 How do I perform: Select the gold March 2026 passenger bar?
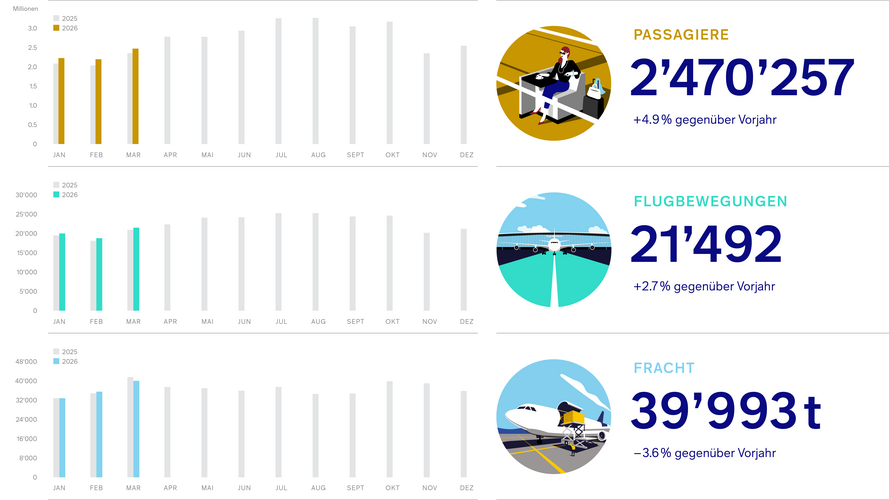(x=135, y=96)
